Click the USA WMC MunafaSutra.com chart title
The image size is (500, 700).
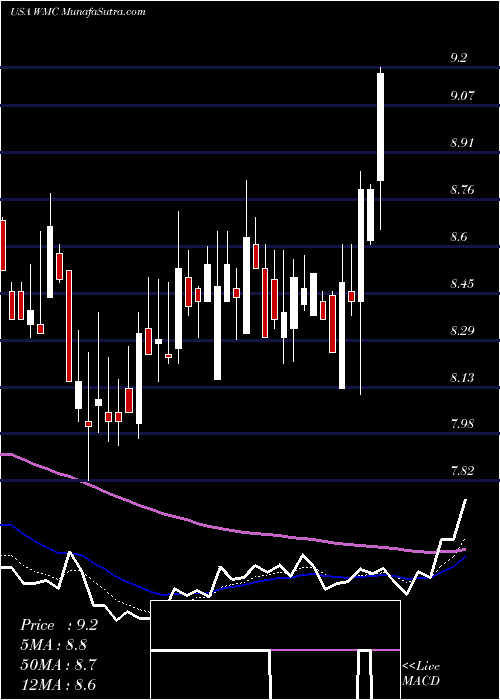(78, 12)
